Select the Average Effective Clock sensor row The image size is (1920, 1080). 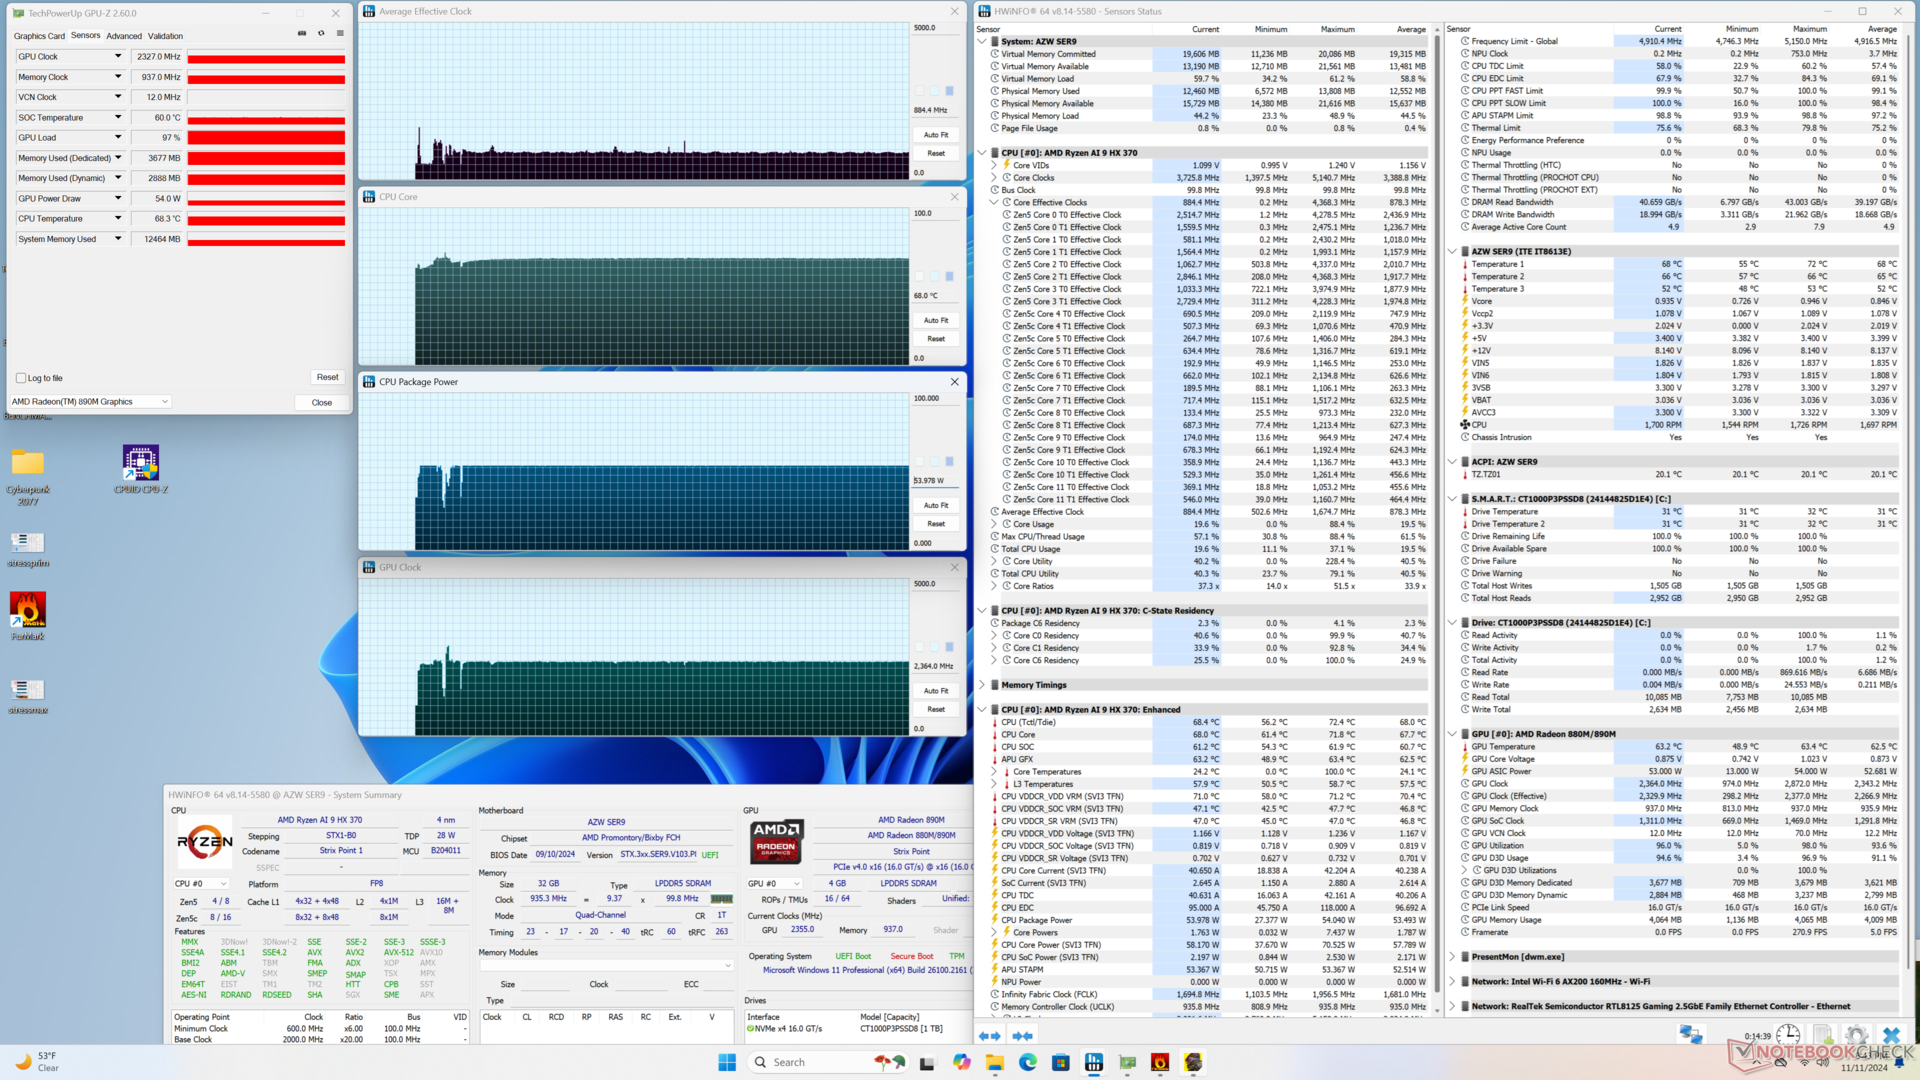pos(1208,512)
